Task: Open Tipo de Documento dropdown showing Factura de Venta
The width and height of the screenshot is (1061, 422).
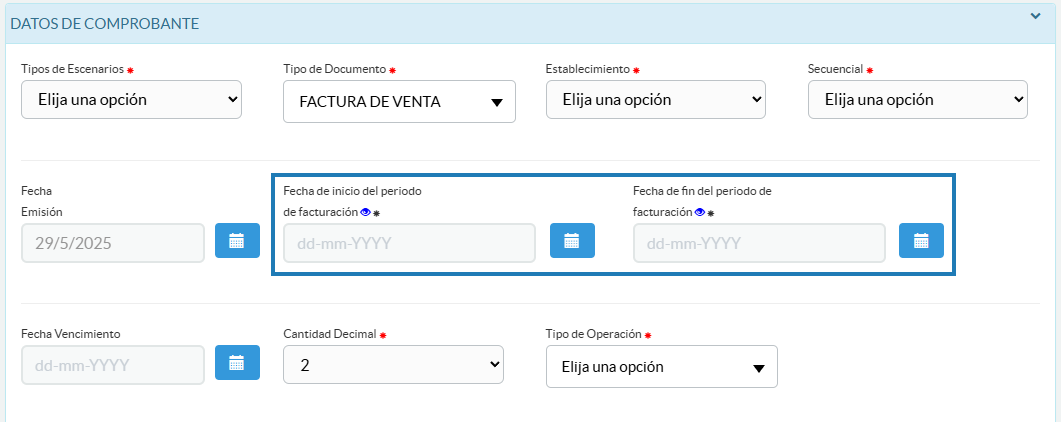Action: 399,102
